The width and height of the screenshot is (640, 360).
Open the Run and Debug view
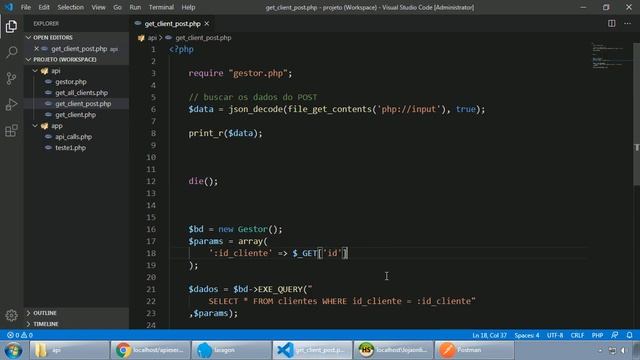pyautogui.click(x=11, y=104)
